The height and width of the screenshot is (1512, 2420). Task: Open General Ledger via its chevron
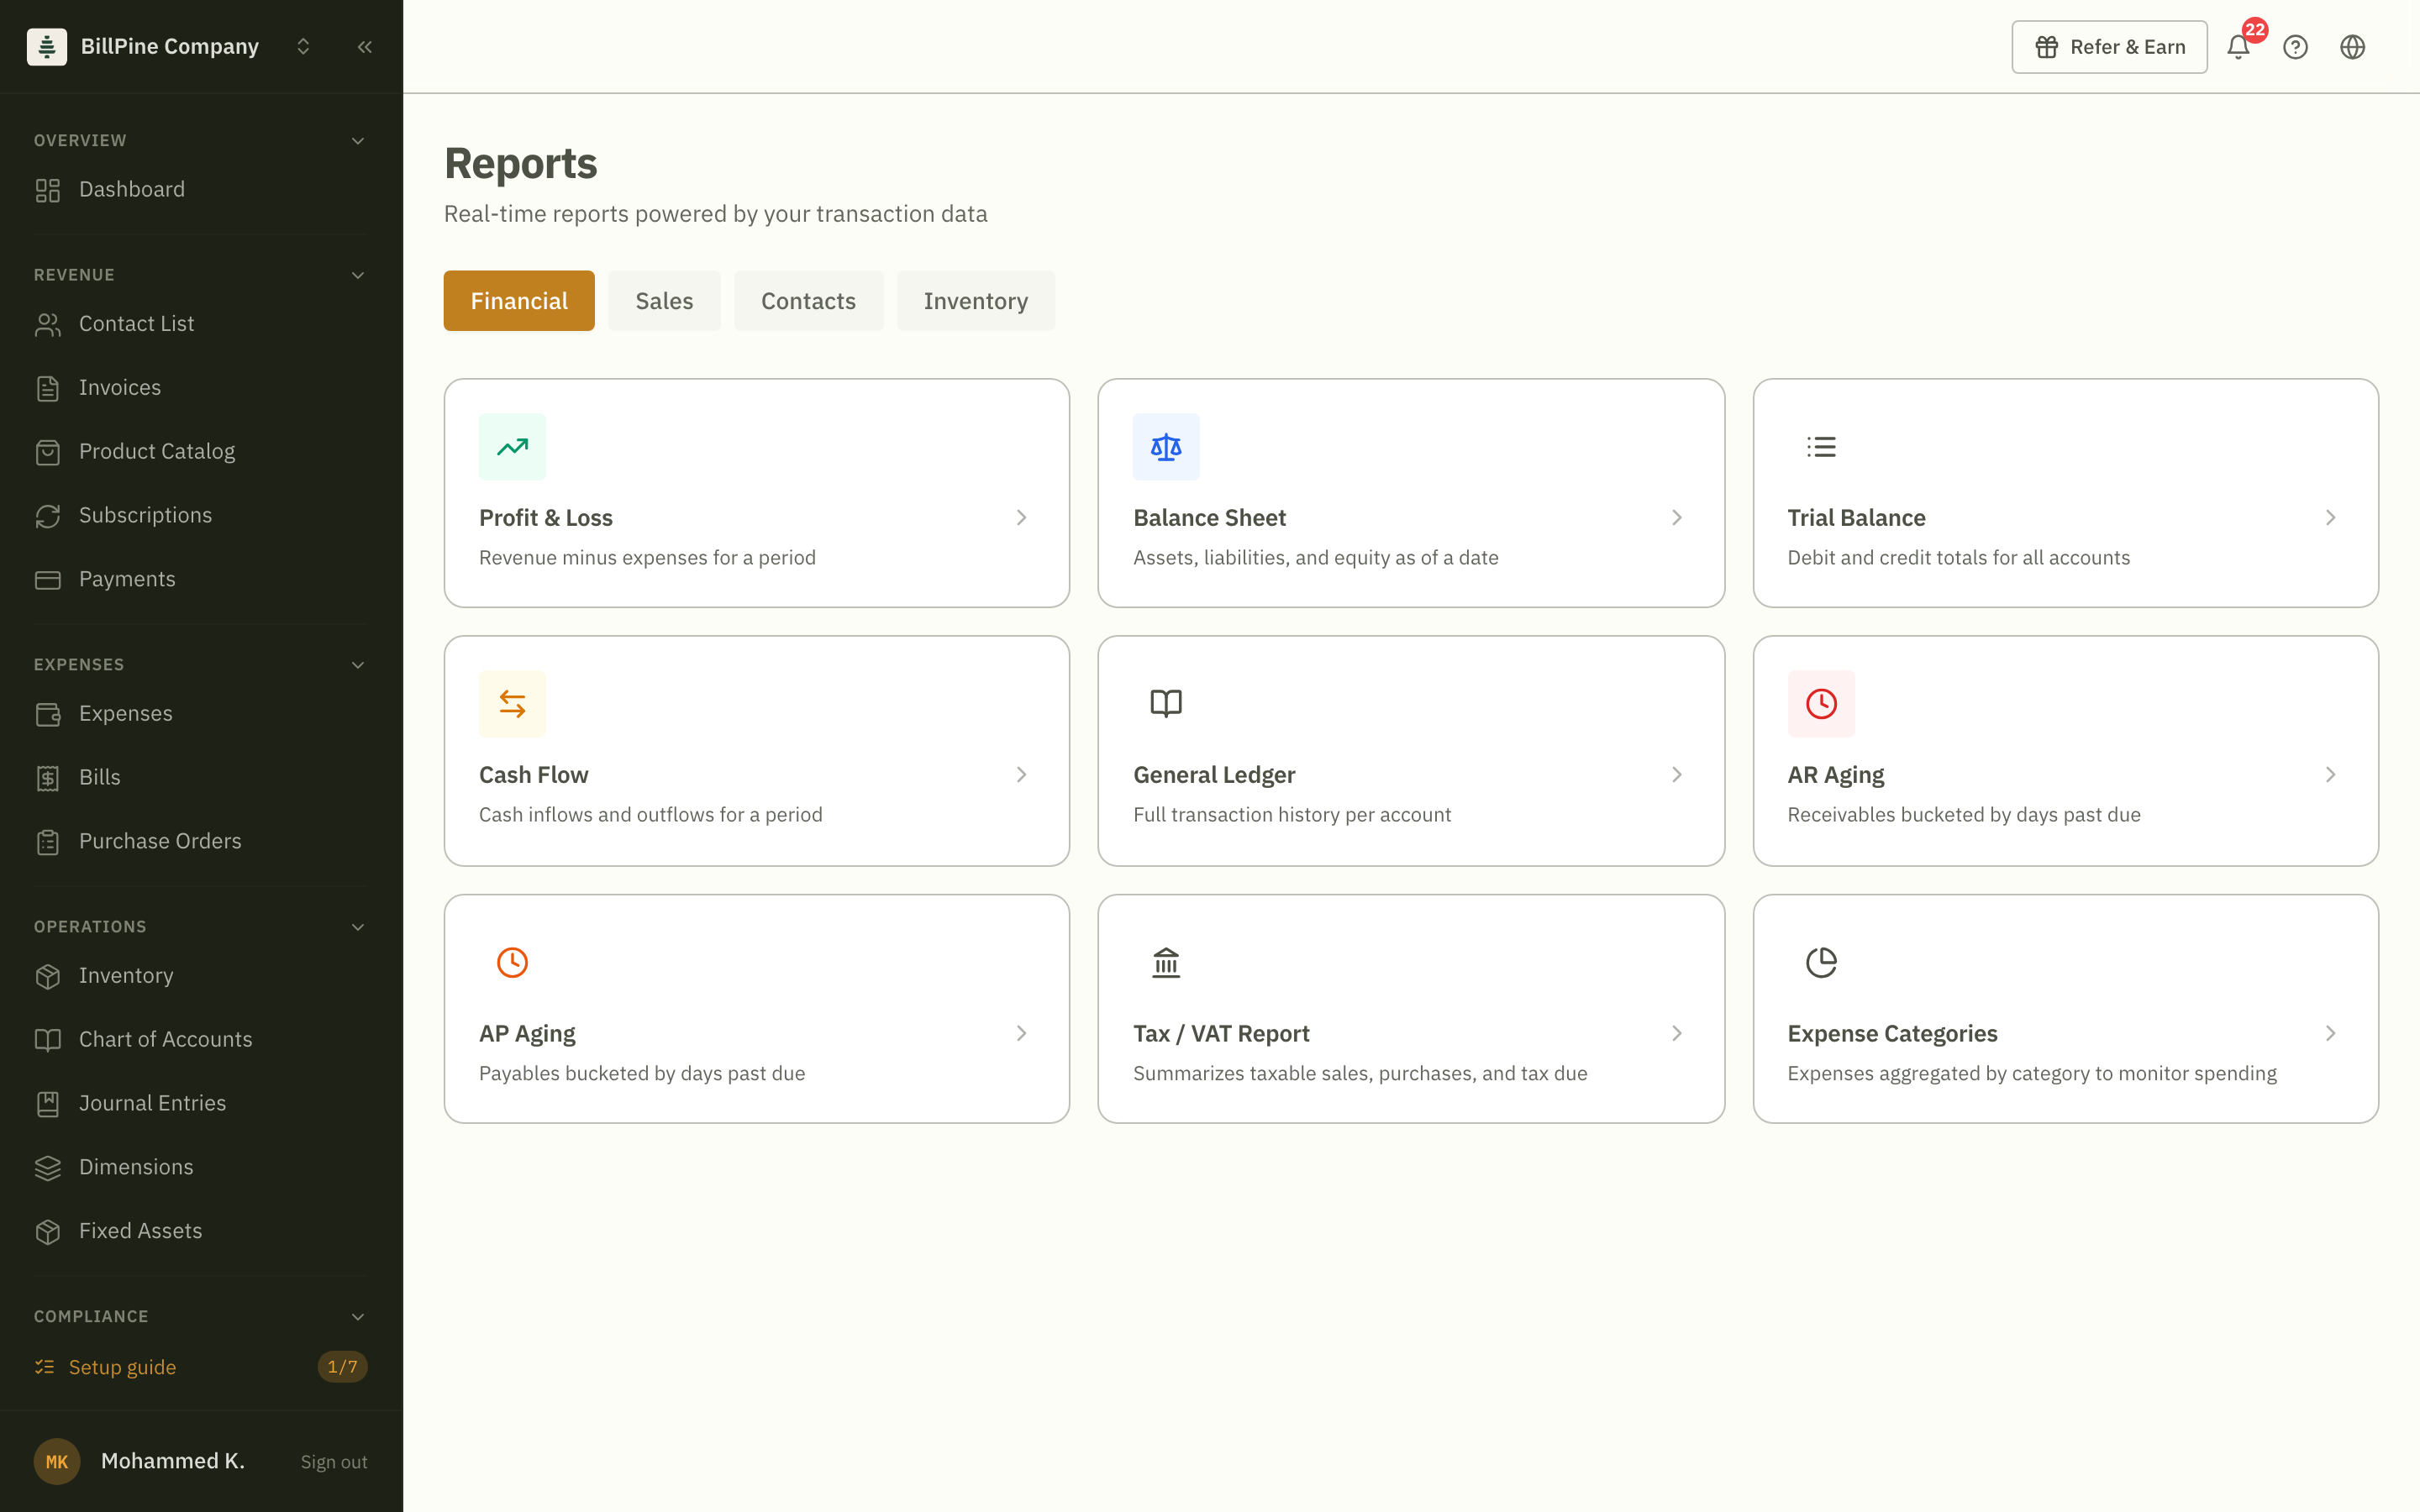[x=1677, y=775]
